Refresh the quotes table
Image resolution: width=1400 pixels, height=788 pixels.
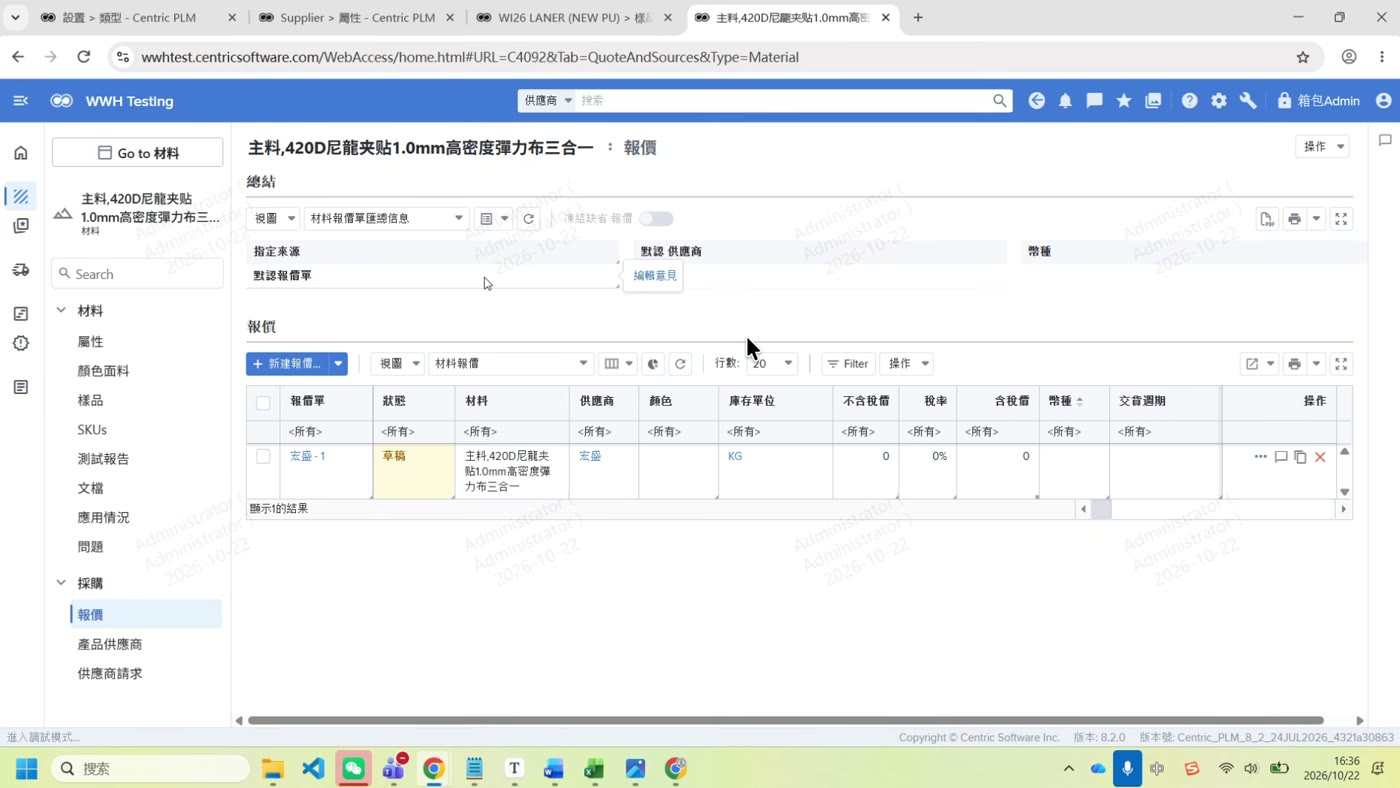(680, 364)
